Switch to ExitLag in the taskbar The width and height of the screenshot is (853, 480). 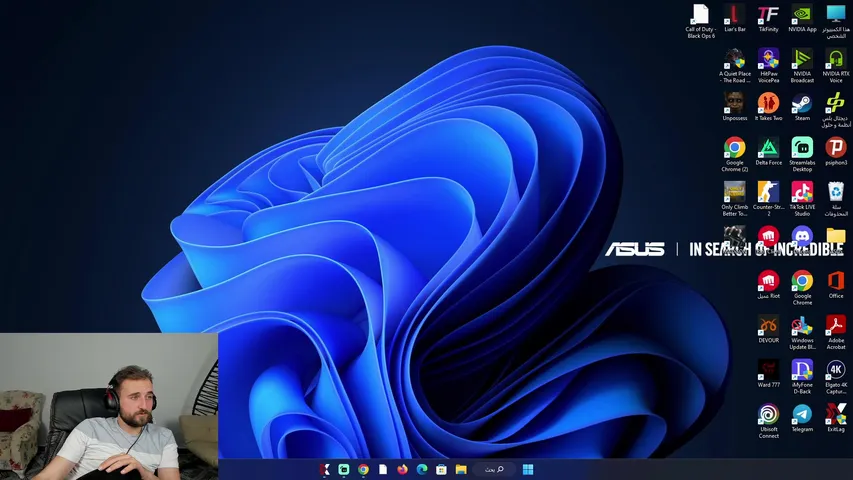325,469
